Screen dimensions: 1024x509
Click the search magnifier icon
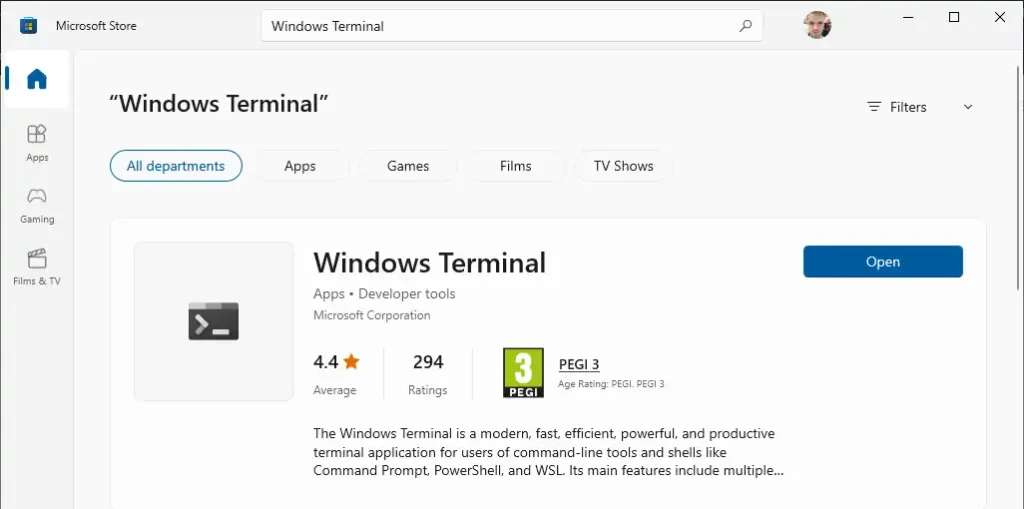[745, 26]
